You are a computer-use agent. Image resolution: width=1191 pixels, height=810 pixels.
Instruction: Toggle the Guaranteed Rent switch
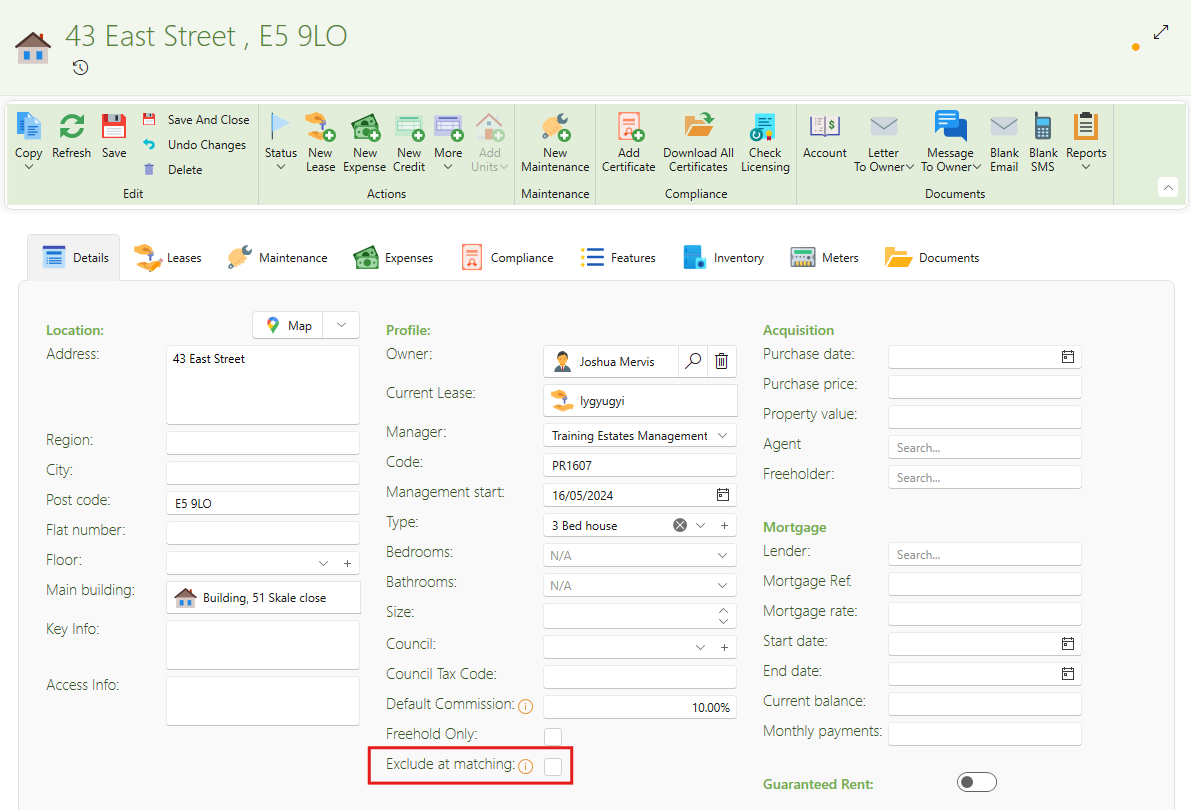coord(976,782)
